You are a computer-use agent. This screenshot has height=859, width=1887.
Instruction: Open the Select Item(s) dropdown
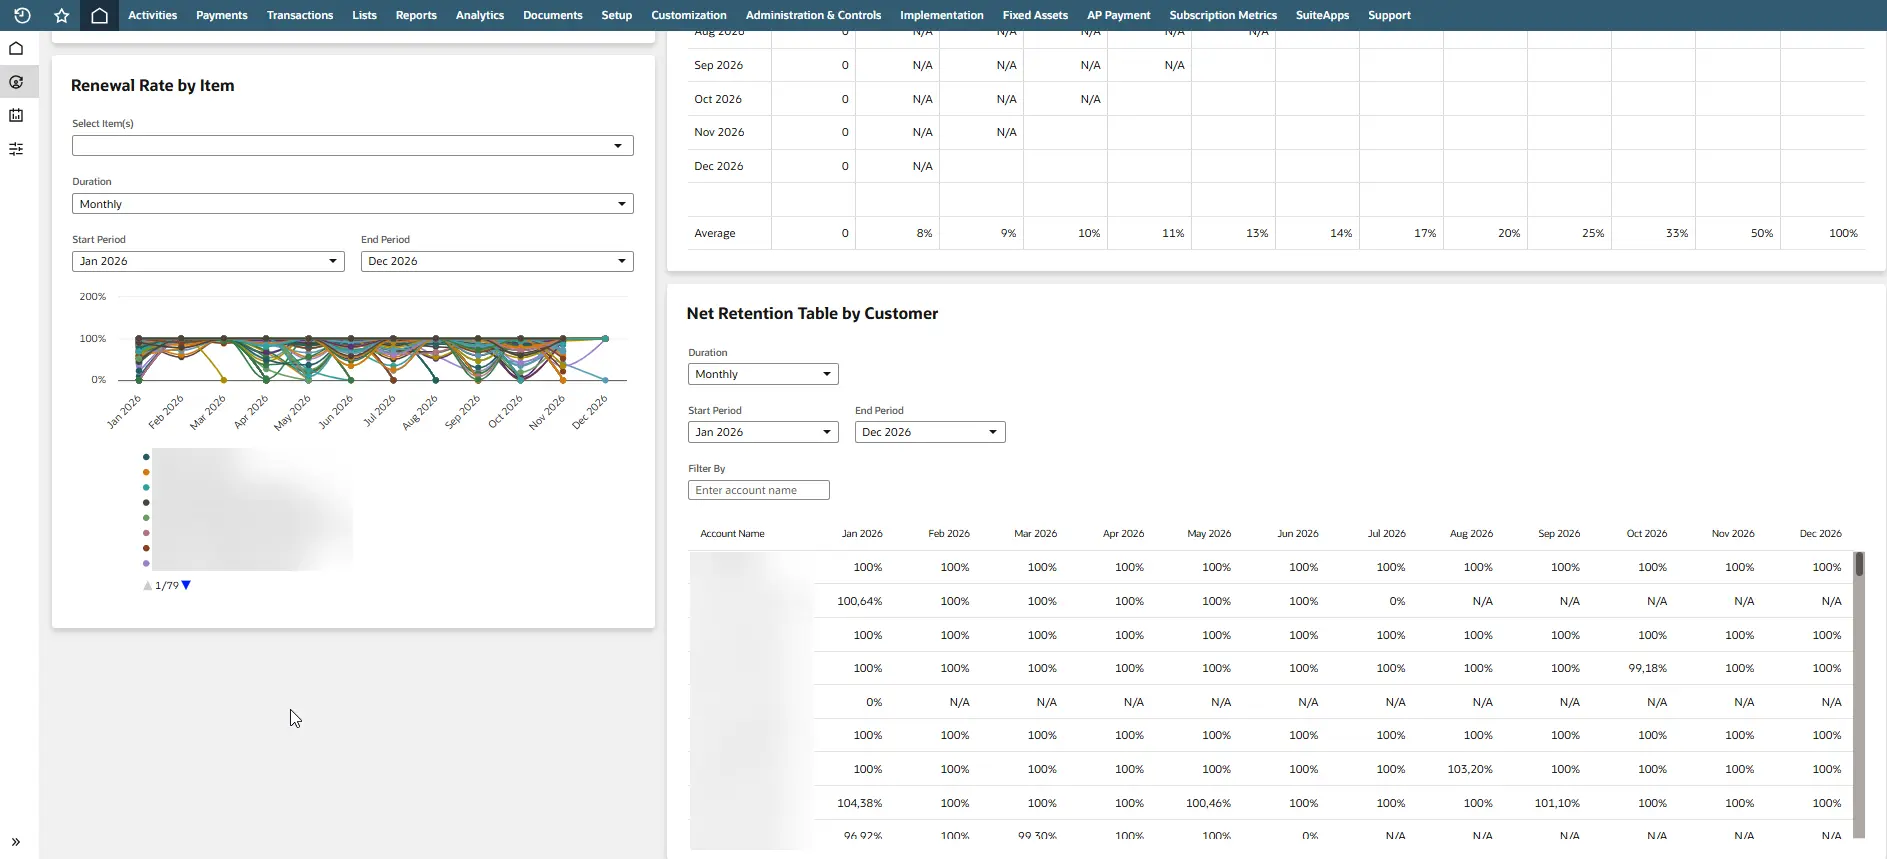(x=353, y=146)
